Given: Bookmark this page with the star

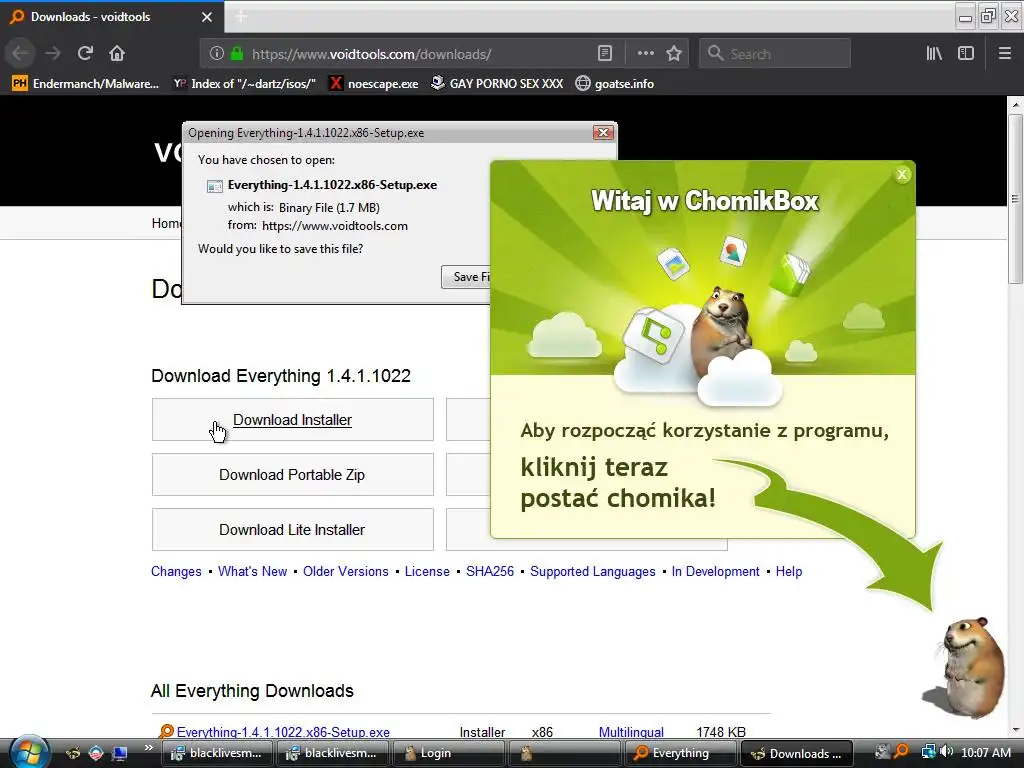Looking at the screenshot, I should [674, 54].
